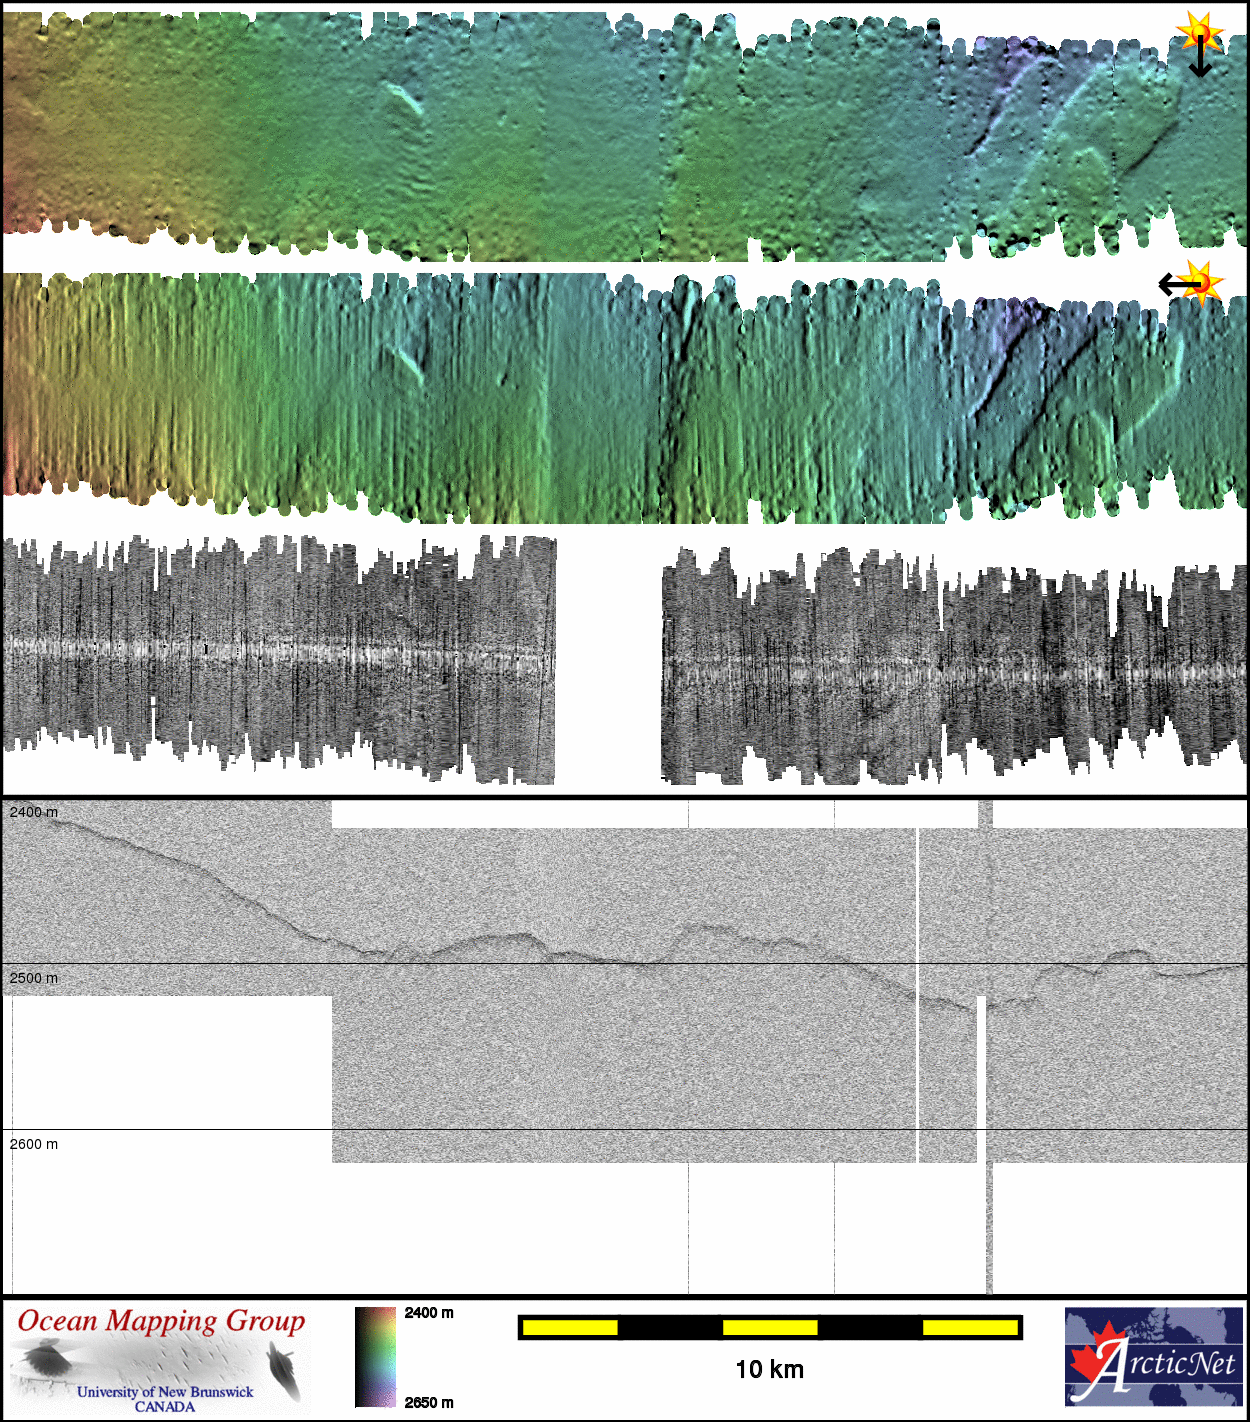1250x1422 pixels.
Task: Click the depth color scale bar
Action: pos(375,1357)
